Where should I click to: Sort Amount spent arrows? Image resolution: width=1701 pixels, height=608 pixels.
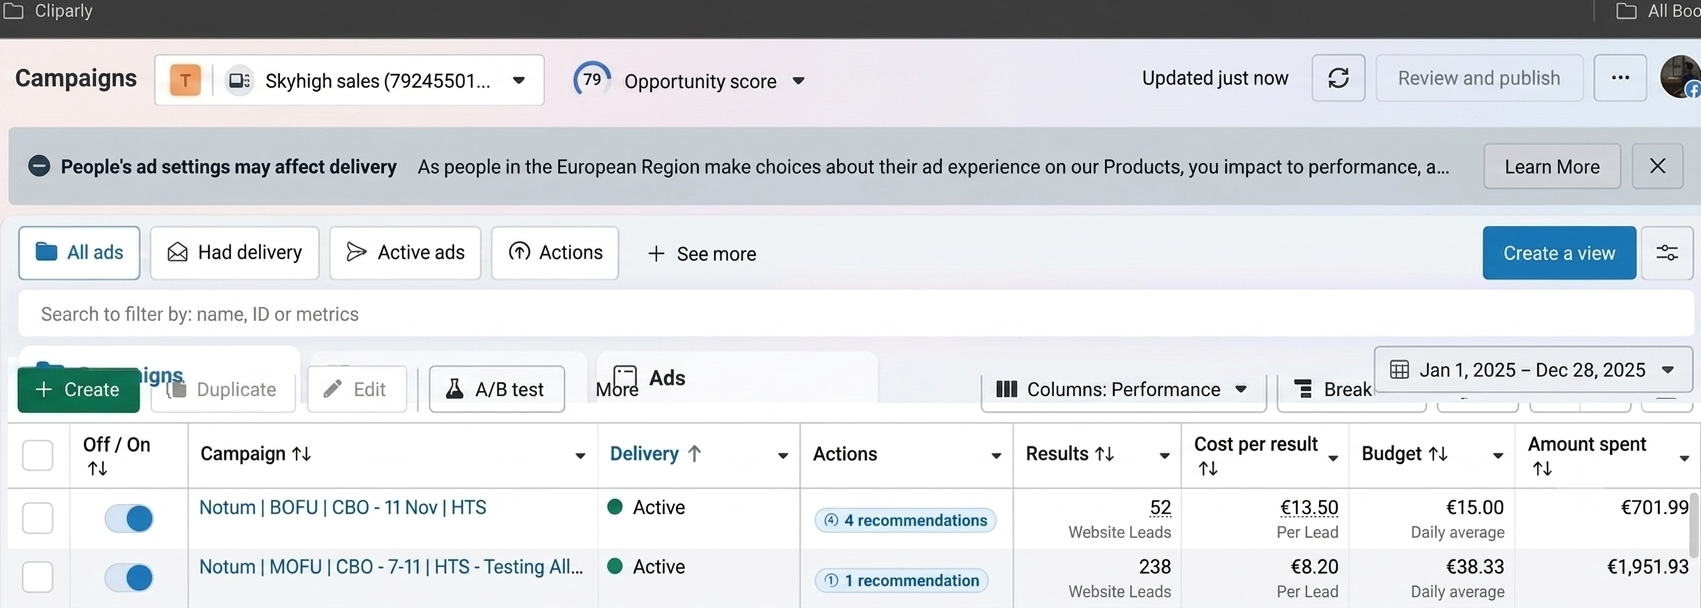(1542, 468)
